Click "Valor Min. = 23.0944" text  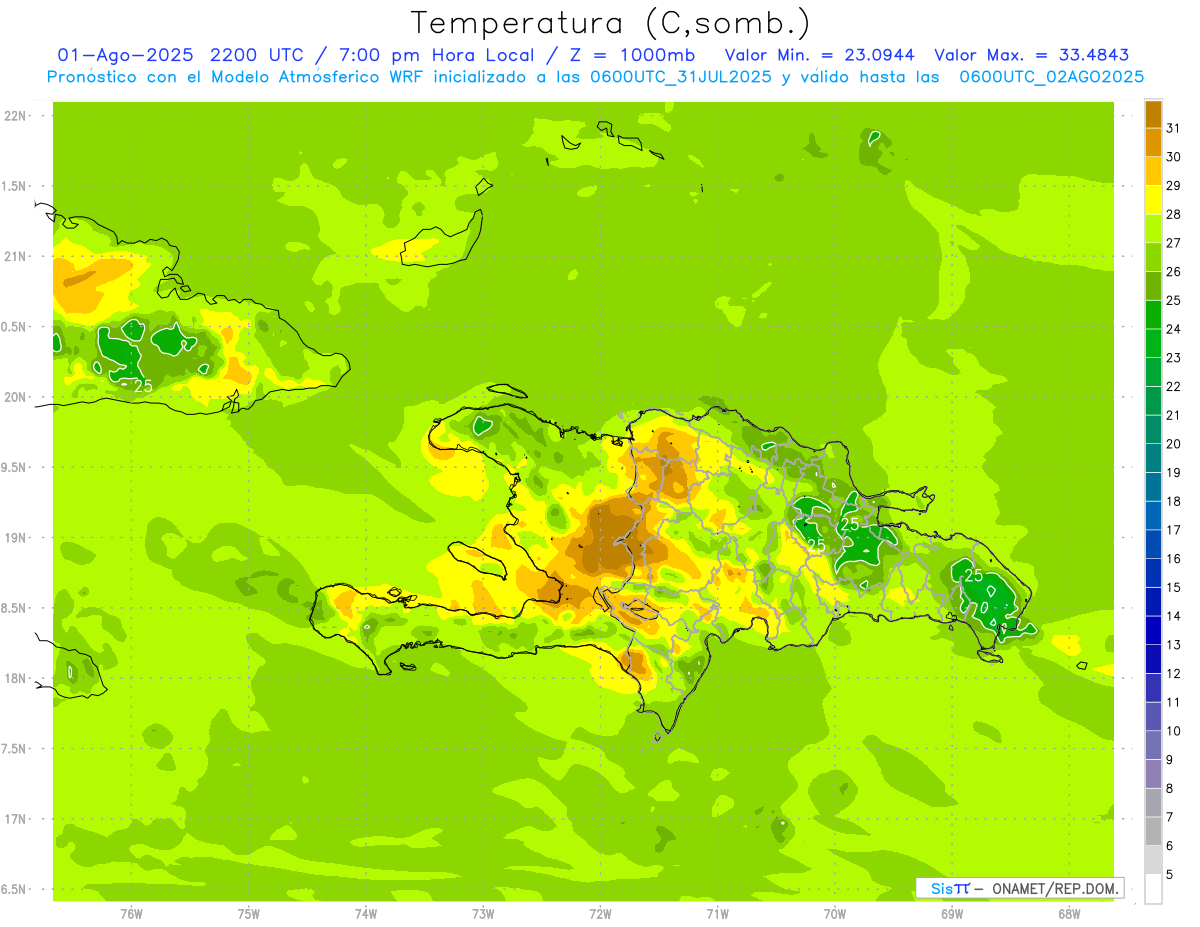[x=819, y=55]
